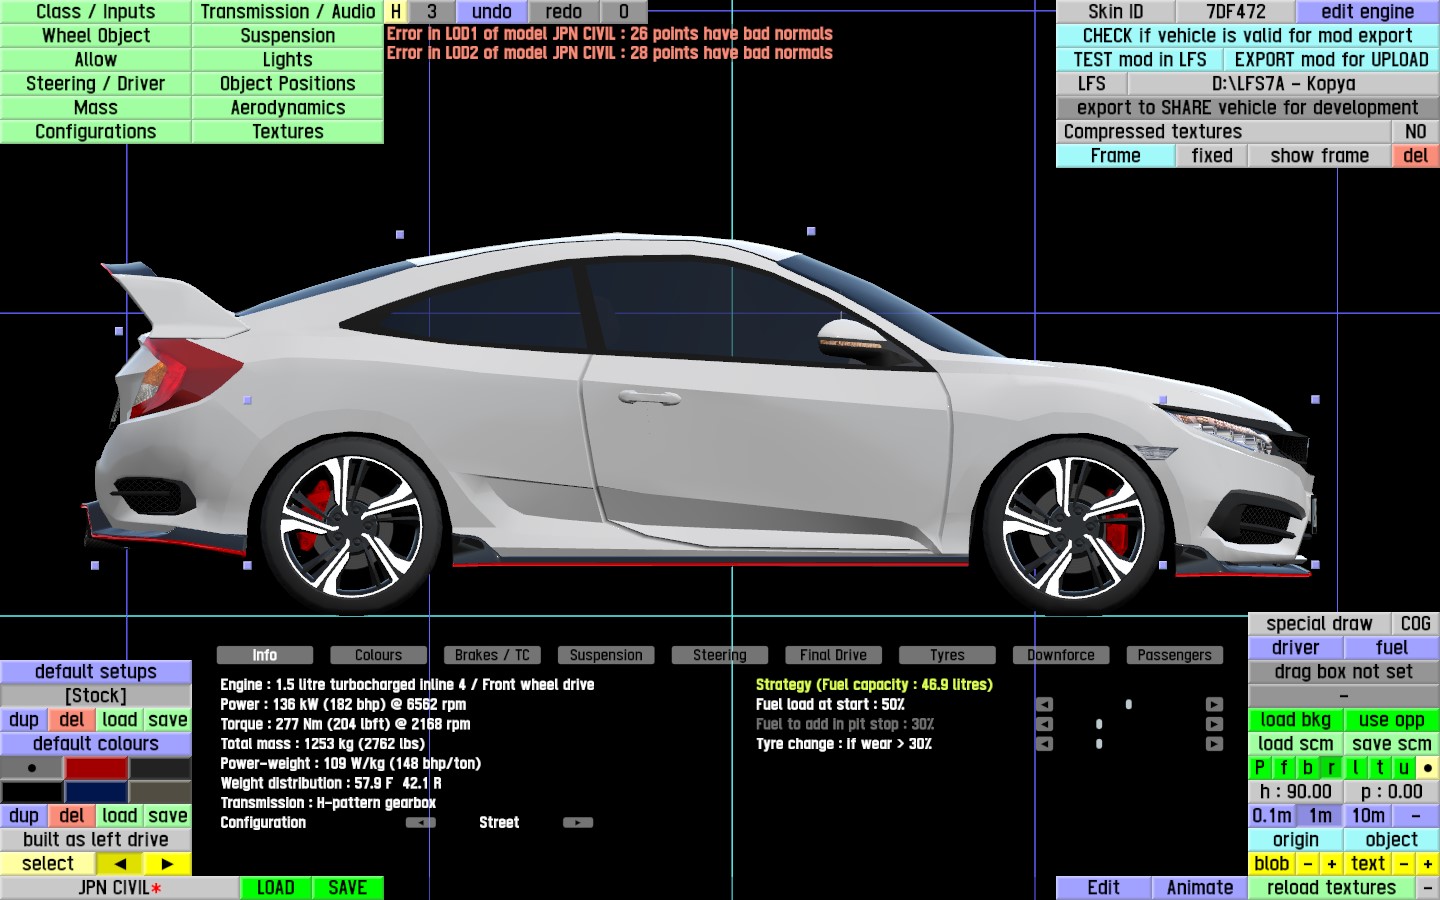
Task: Switch to underside view with u button
Action: tap(1404, 768)
